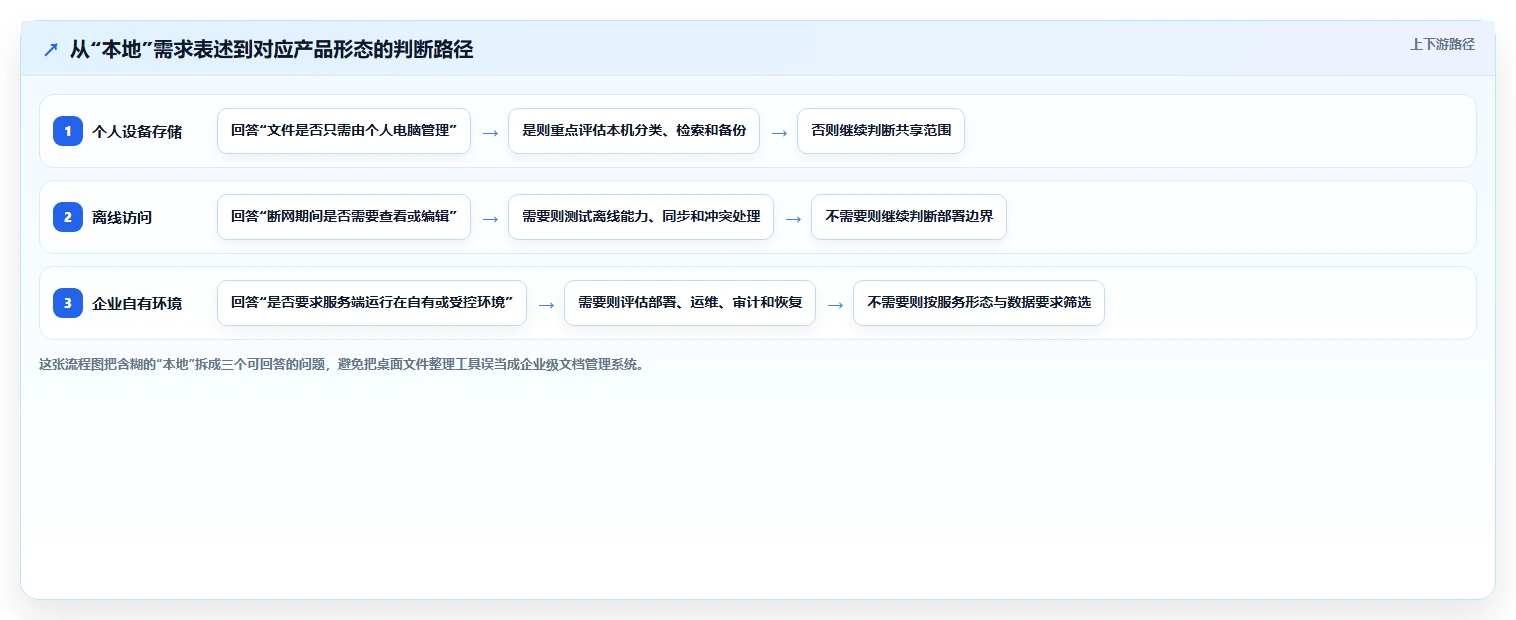This screenshot has height=620, width=1516.
Task: Click the arrow icon beside the title
Action: pos(50,50)
